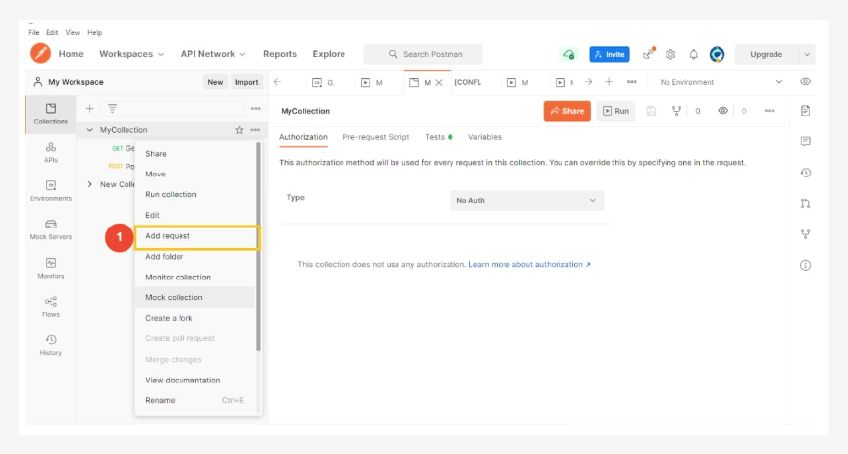This screenshot has height=454, width=848.
Task: Open the No Environment selector
Action: click(721, 82)
